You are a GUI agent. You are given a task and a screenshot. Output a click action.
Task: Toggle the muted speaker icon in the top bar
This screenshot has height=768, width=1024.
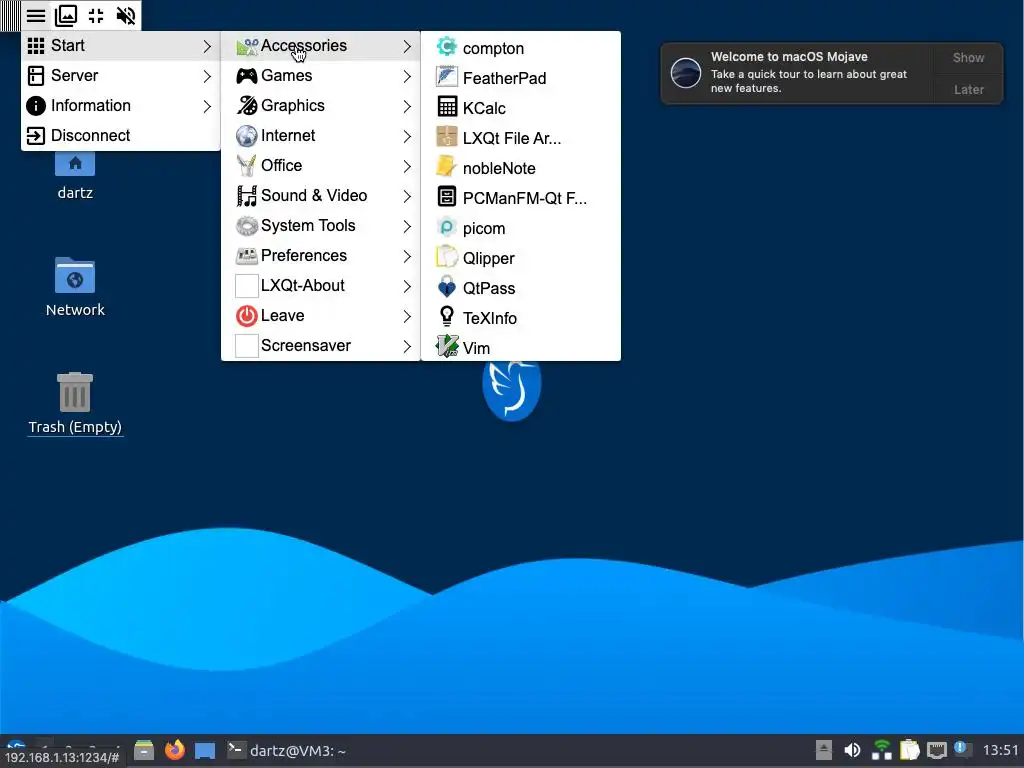coord(125,15)
